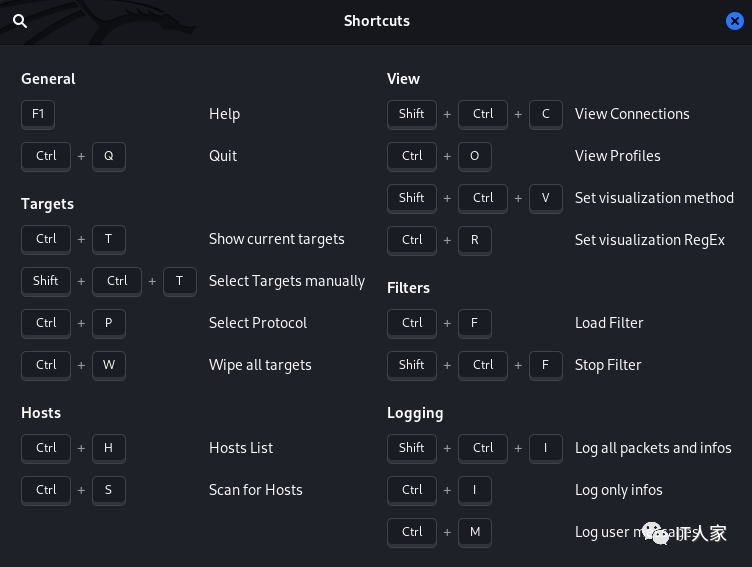Click the F1 key badge
This screenshot has height=567, width=752.
click(38, 114)
